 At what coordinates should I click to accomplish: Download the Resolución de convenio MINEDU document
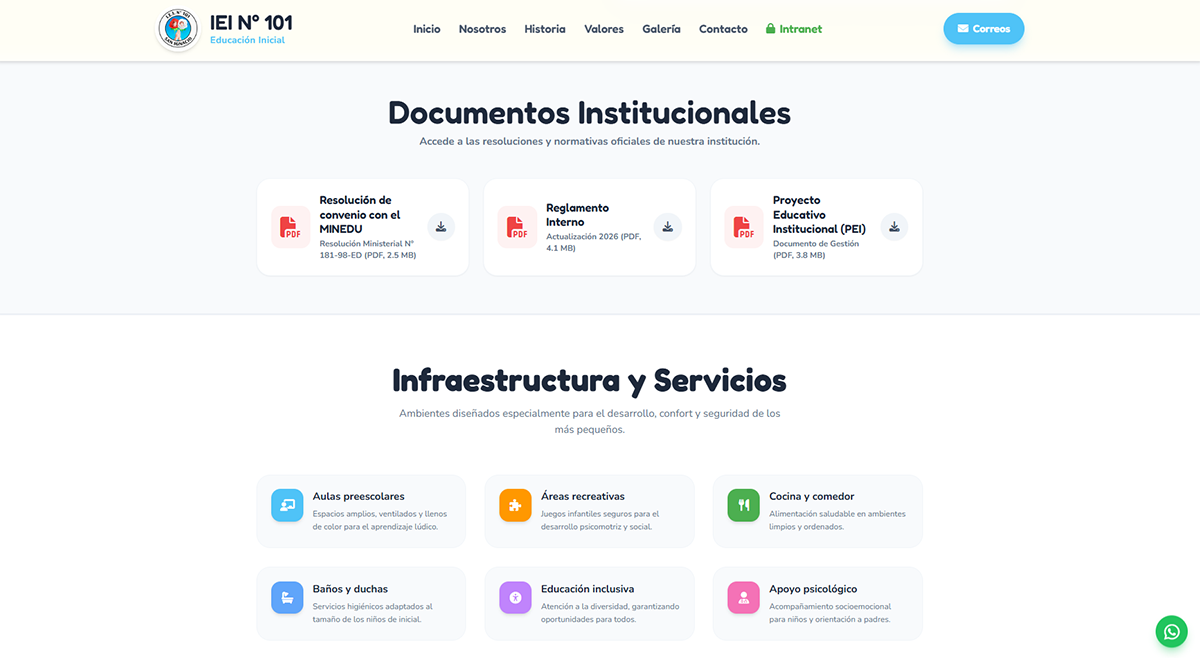(x=441, y=227)
